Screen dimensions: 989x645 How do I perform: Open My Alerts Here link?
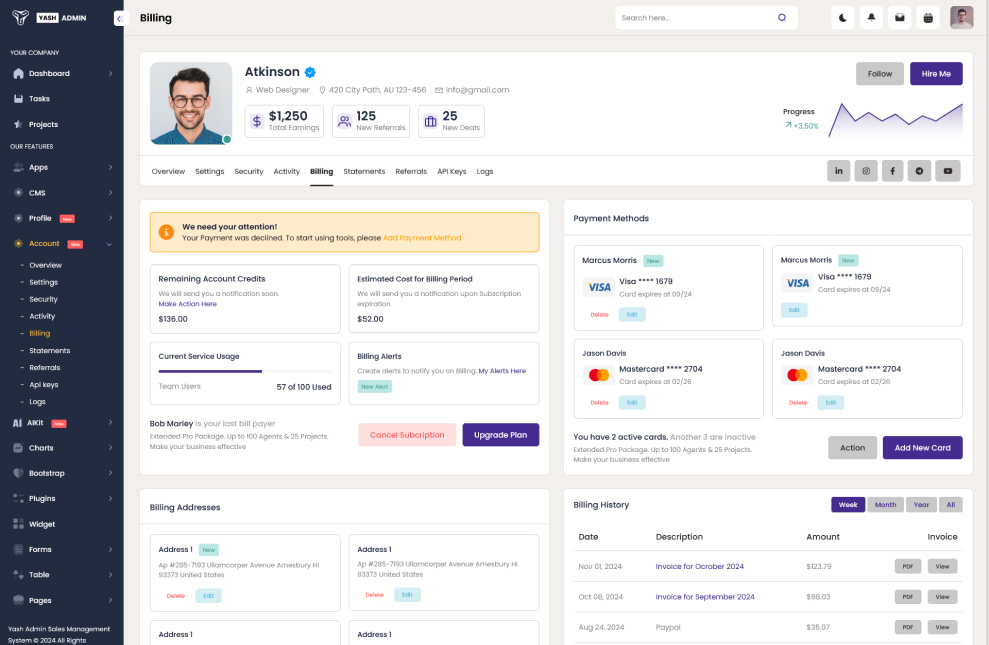tap(502, 371)
